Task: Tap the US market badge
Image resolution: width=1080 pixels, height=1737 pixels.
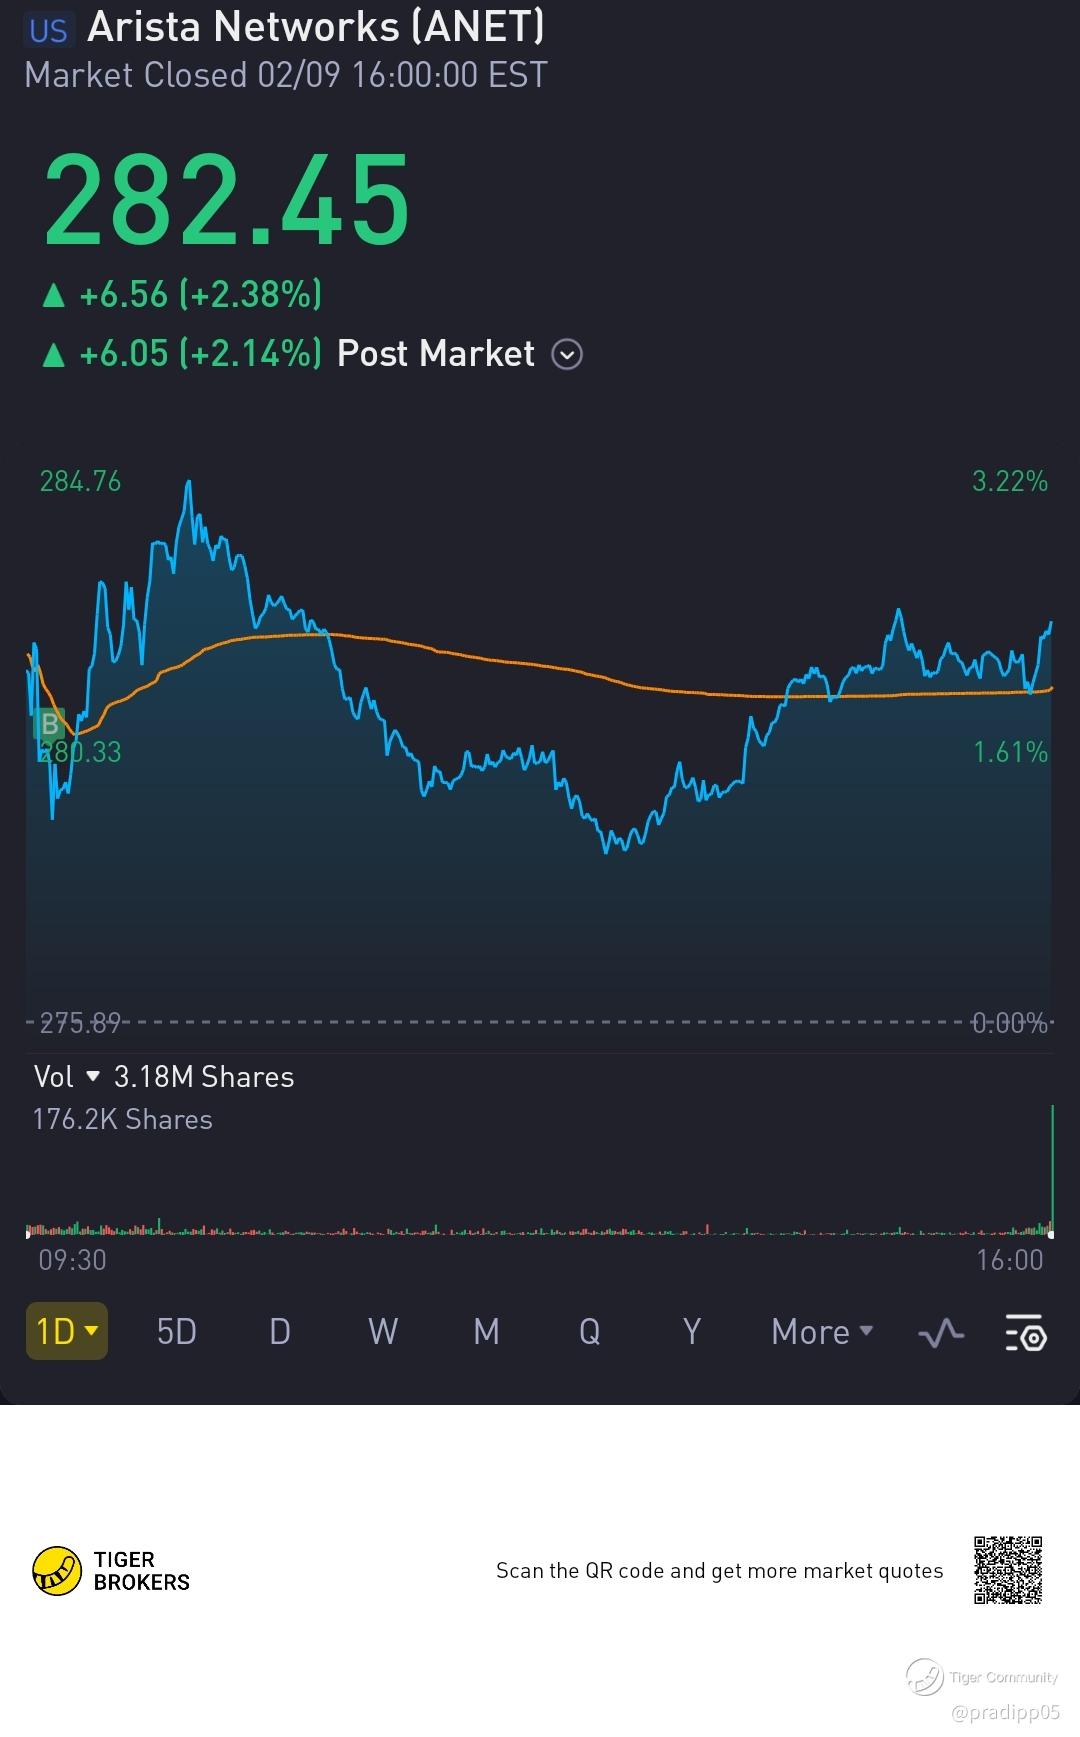Action: pos(48,30)
